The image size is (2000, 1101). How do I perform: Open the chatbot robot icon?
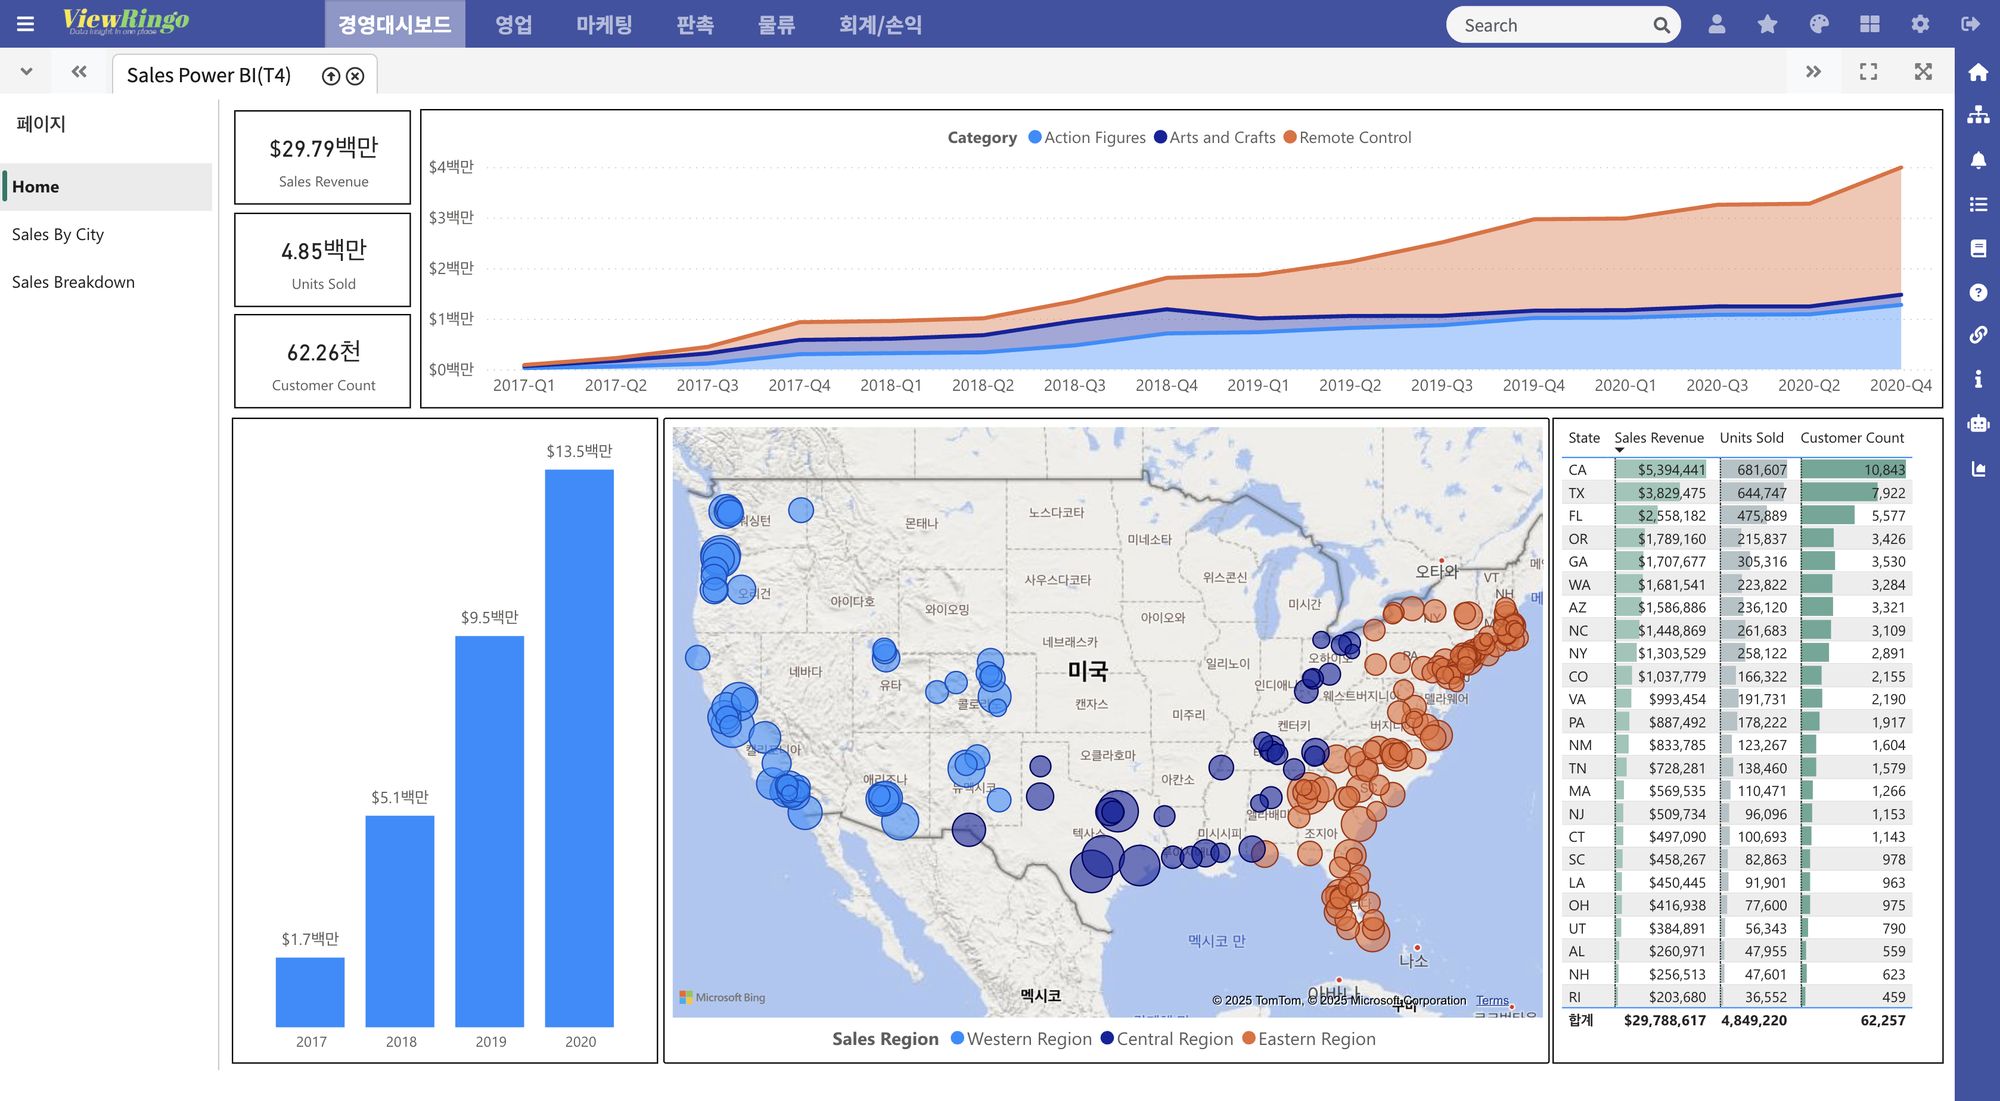tap(1978, 424)
